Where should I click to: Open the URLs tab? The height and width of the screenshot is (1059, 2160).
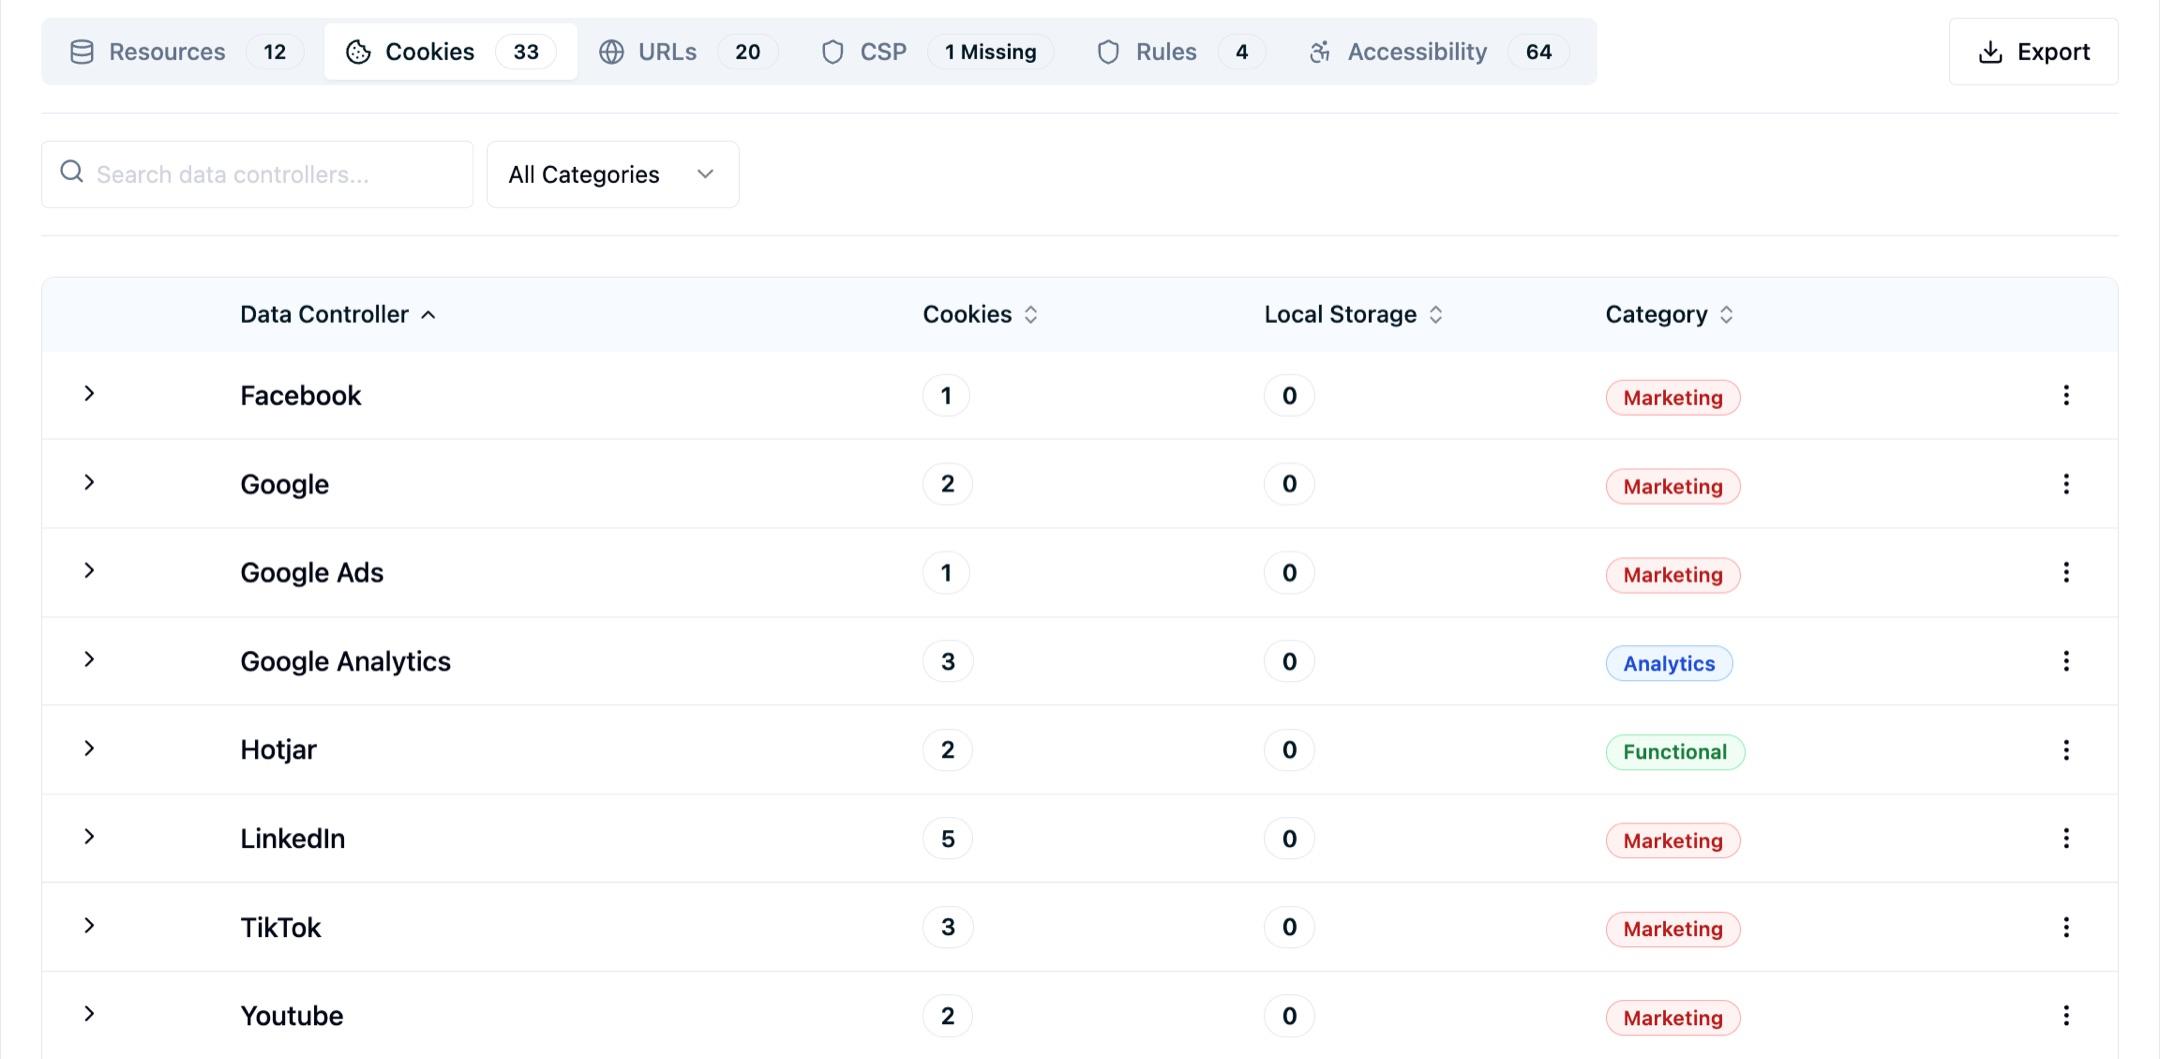[x=688, y=52]
